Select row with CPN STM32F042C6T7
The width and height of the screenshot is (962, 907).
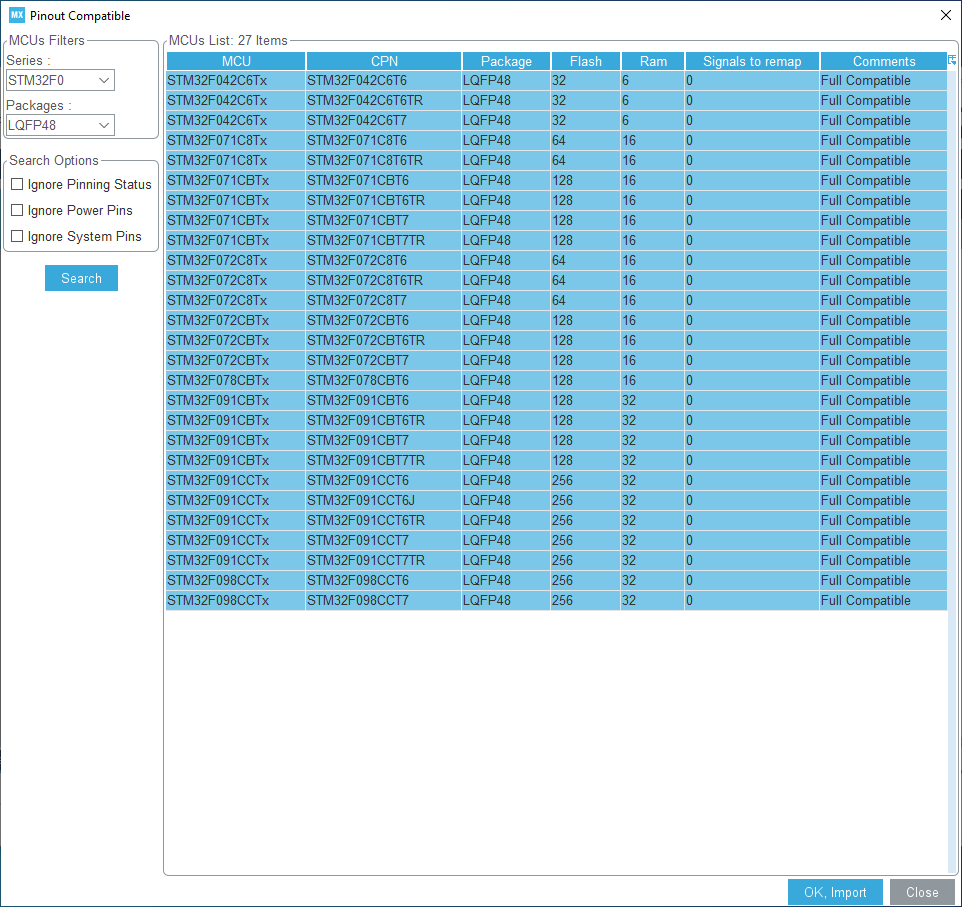click(556, 120)
